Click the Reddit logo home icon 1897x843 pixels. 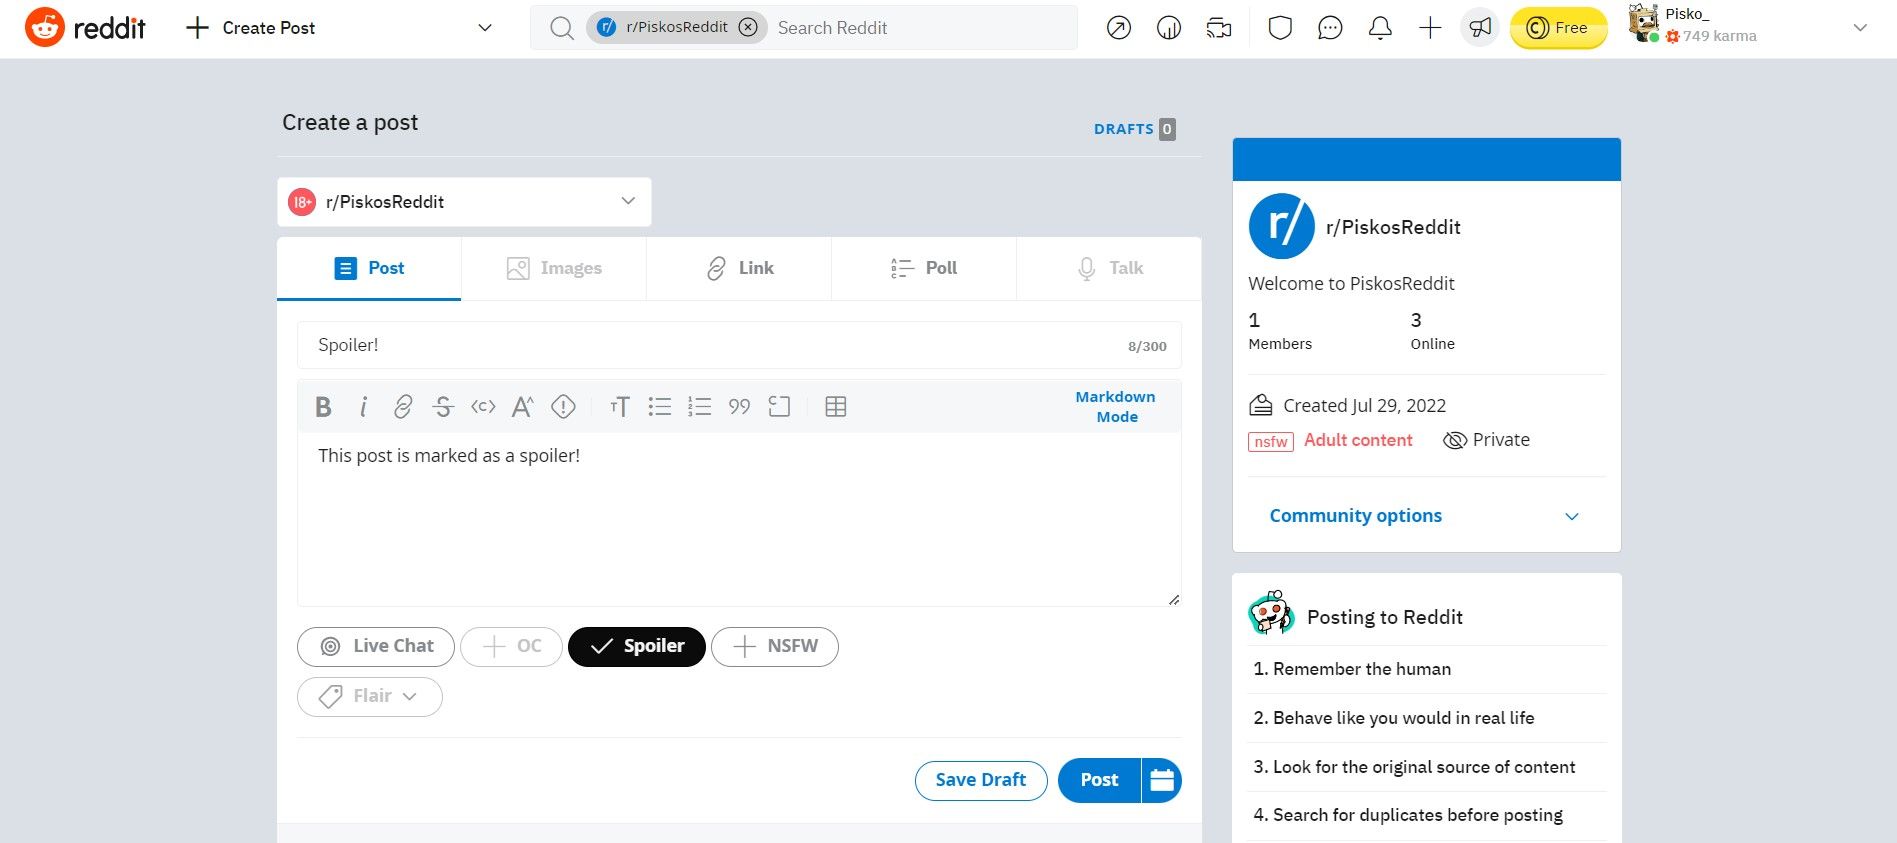45,28
